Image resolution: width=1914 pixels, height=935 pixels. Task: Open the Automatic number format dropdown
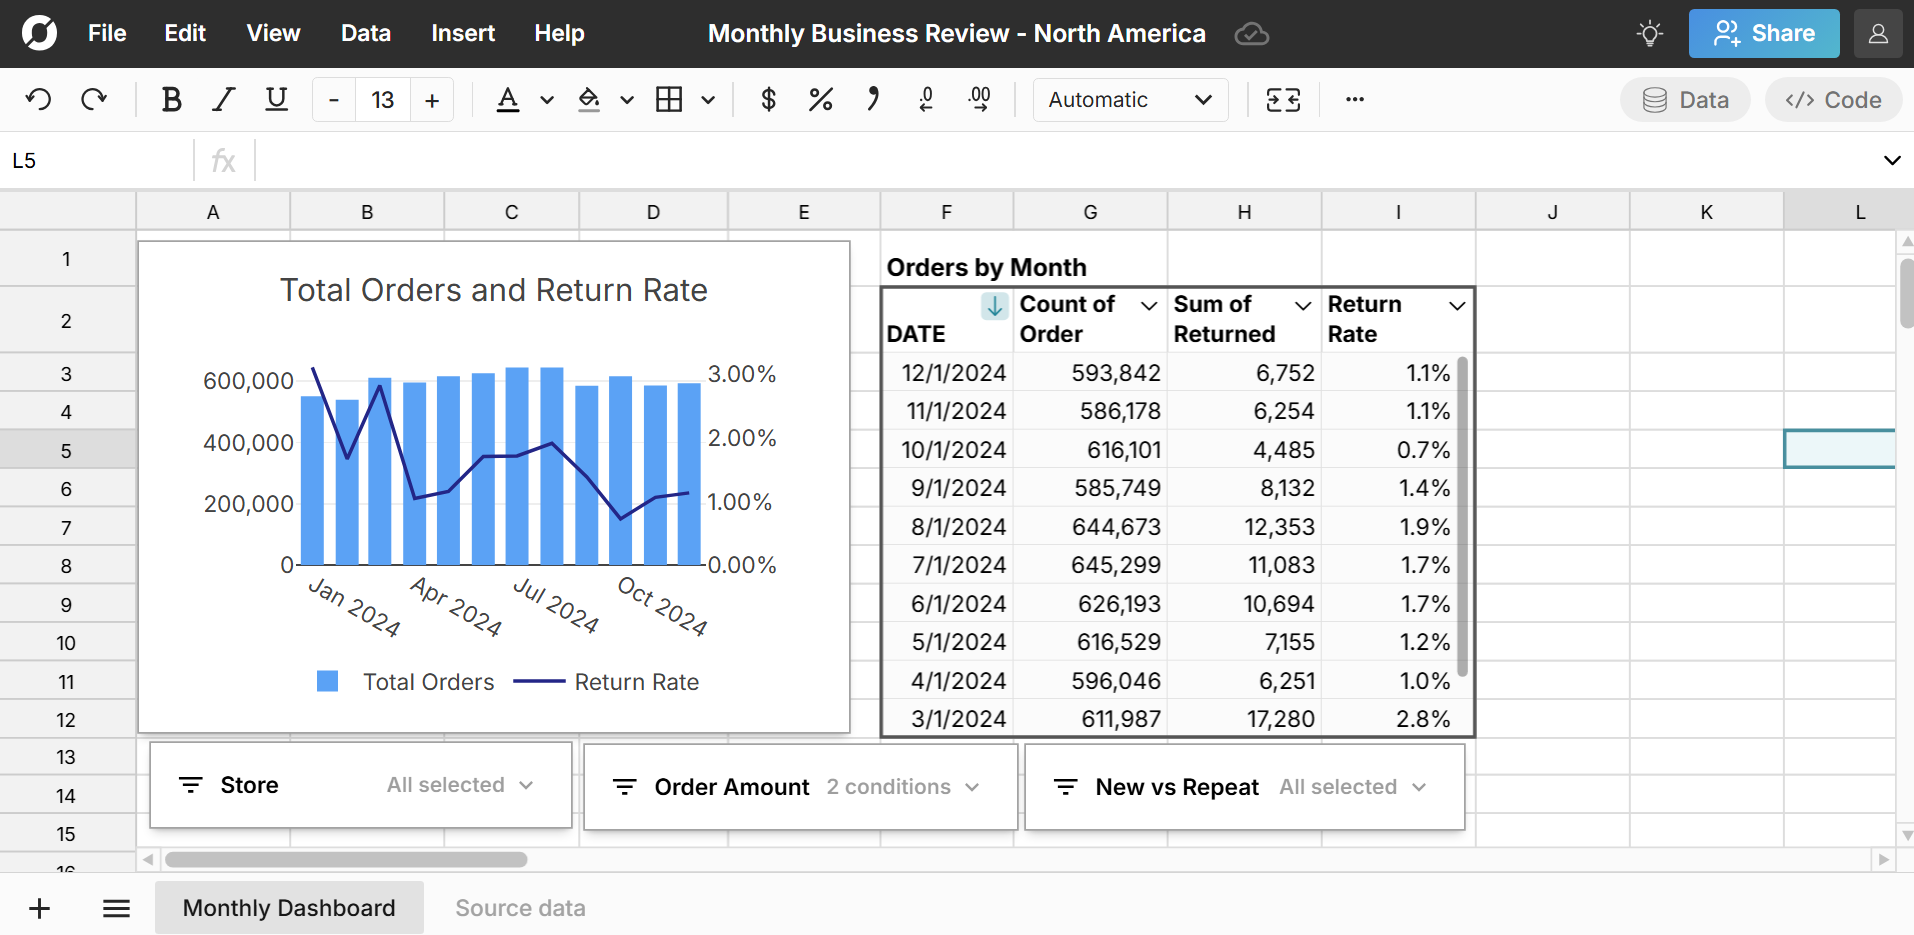[1129, 99]
